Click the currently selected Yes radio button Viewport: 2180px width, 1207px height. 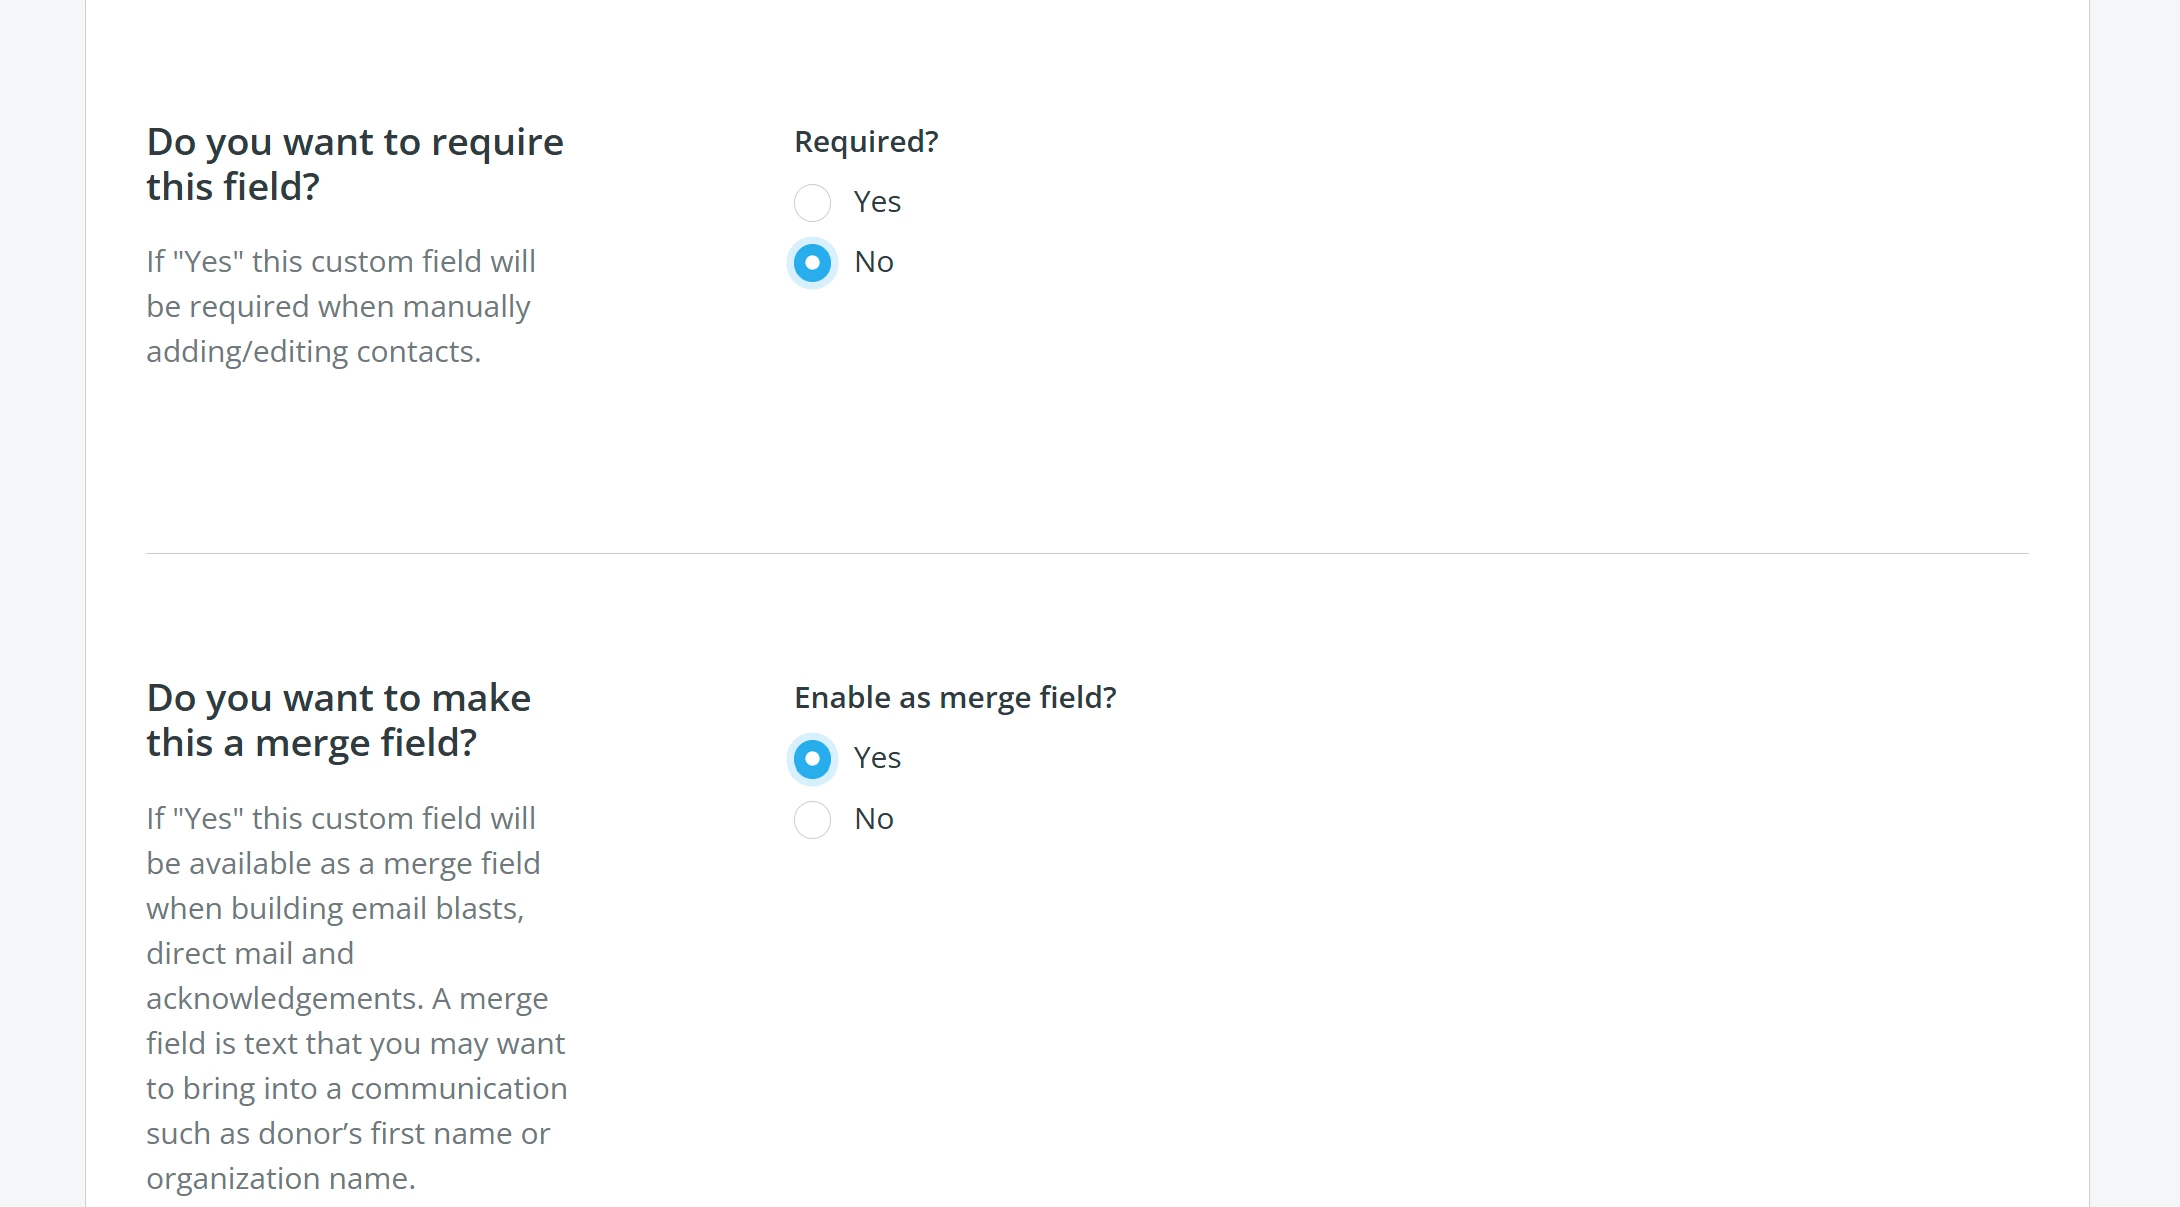tap(811, 759)
